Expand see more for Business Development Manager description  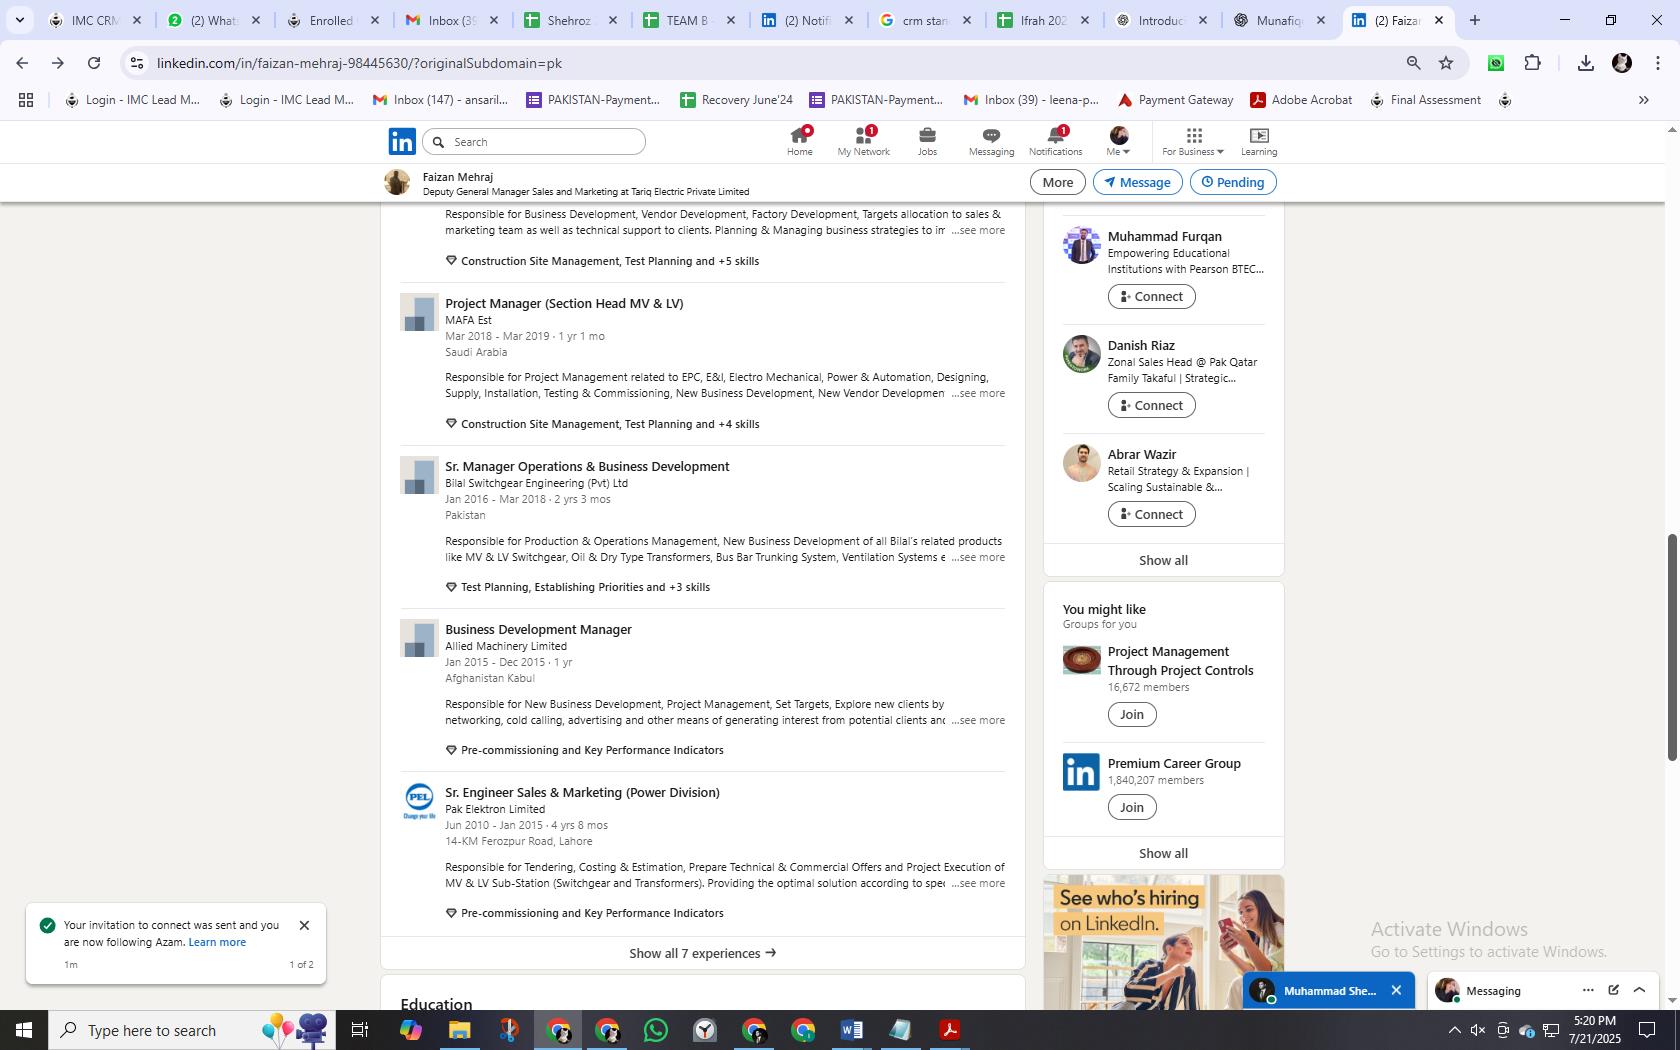[x=978, y=721]
